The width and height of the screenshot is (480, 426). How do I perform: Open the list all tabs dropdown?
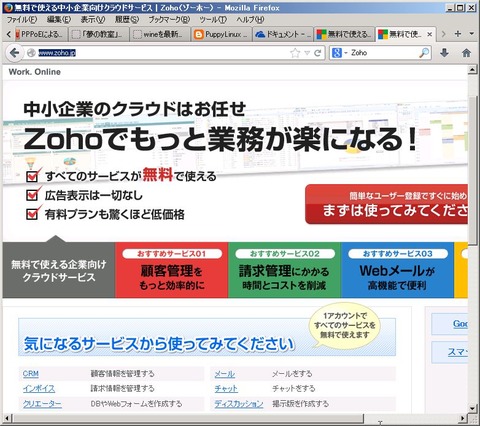click(472, 34)
